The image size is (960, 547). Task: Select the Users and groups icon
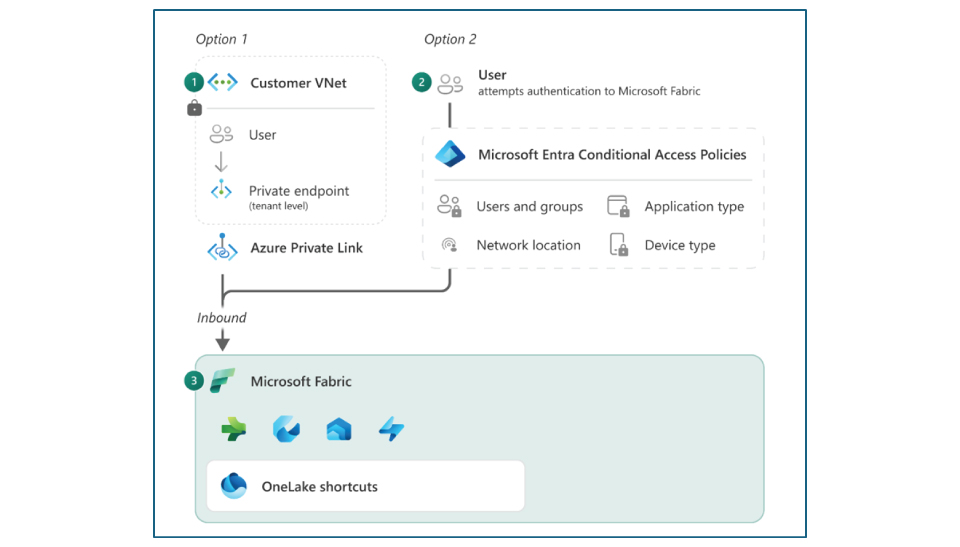click(450, 206)
